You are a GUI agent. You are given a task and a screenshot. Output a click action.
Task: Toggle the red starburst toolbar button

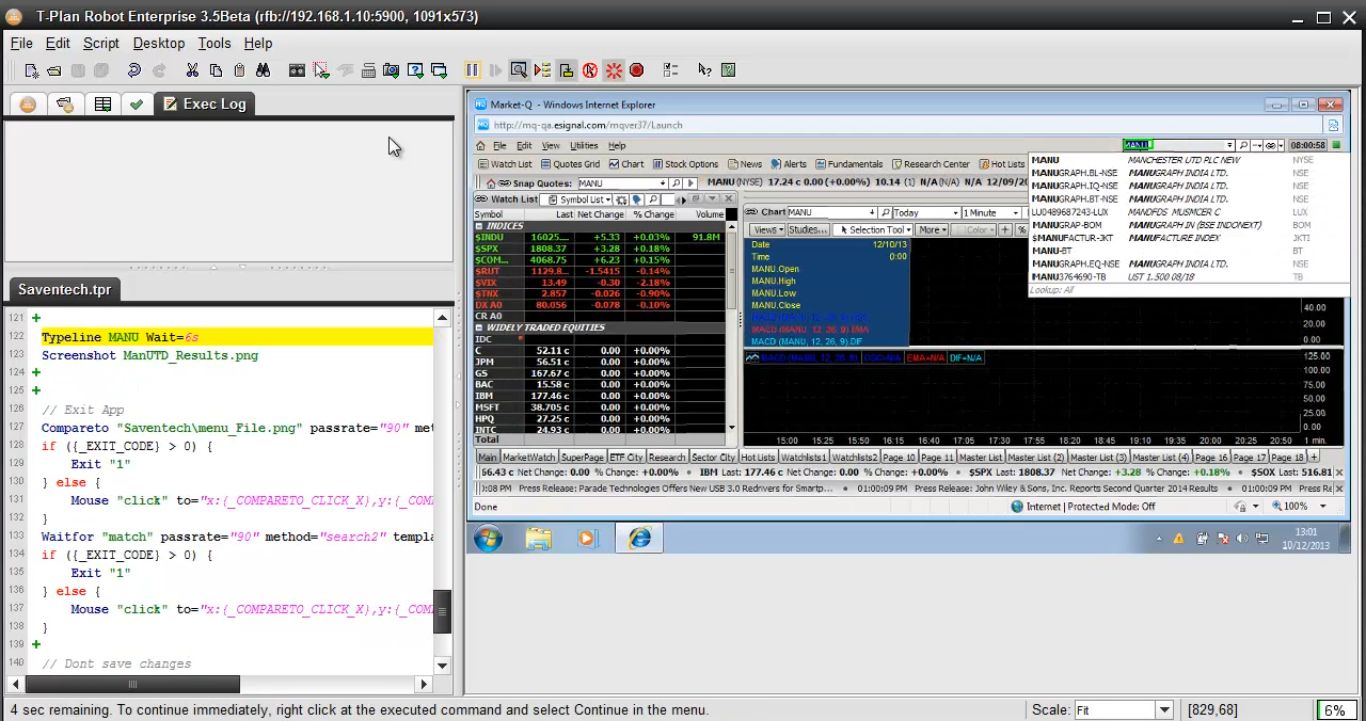tap(613, 70)
